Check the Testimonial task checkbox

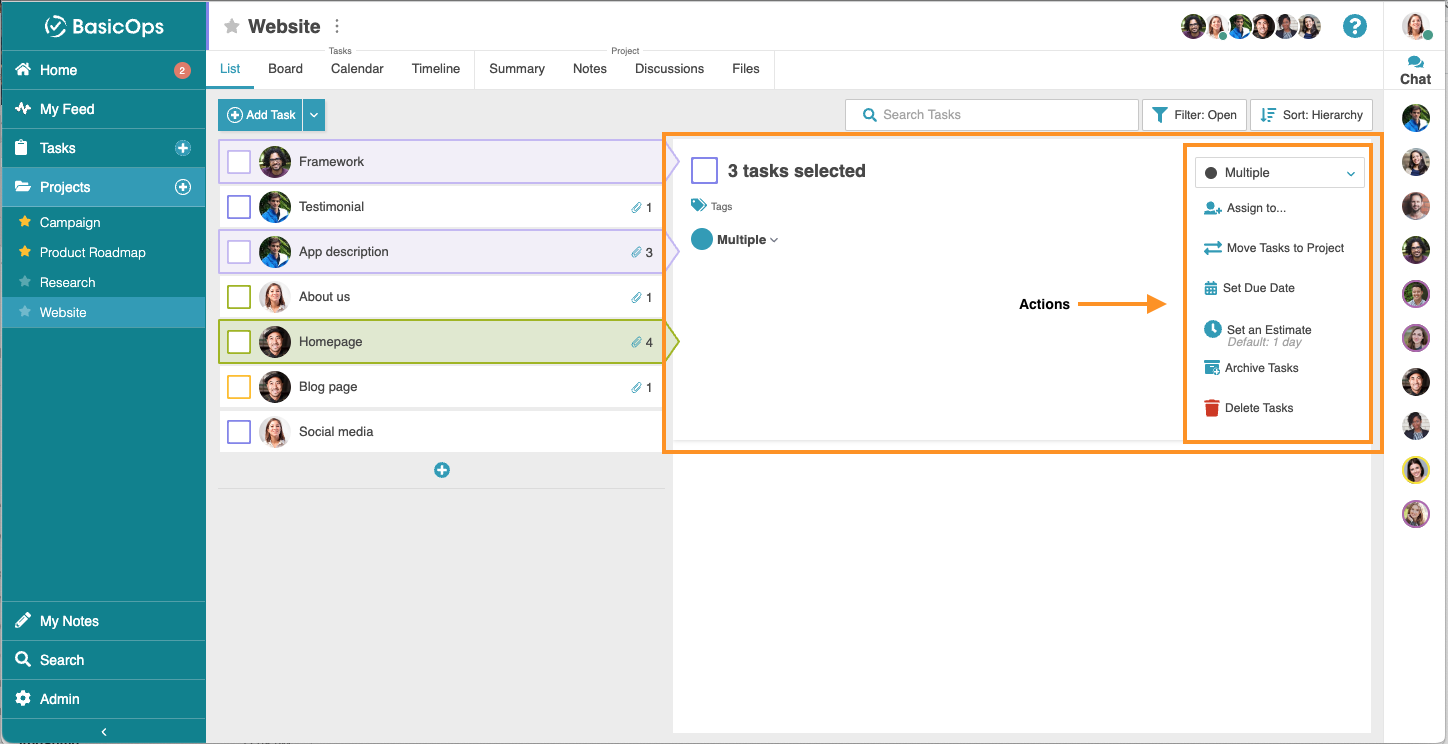237,206
